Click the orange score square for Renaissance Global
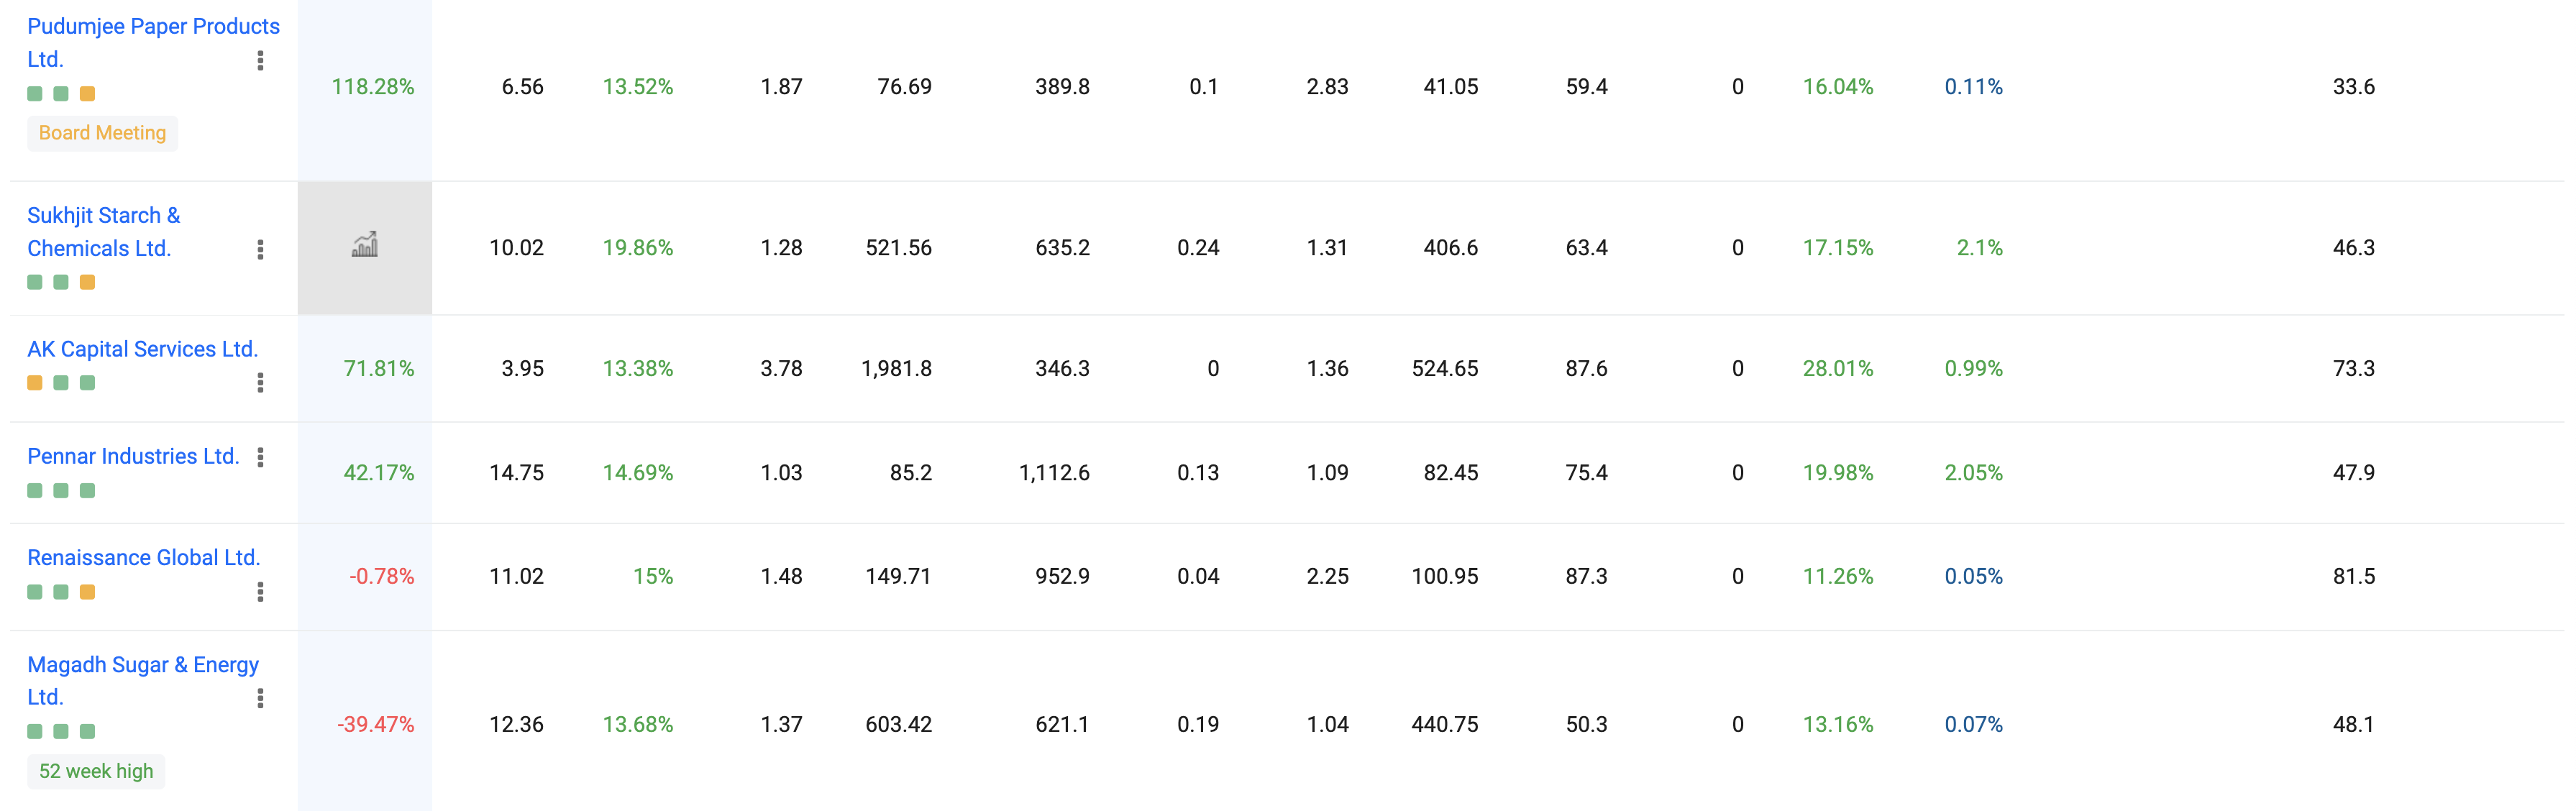The height and width of the screenshot is (811, 2576). (88, 592)
